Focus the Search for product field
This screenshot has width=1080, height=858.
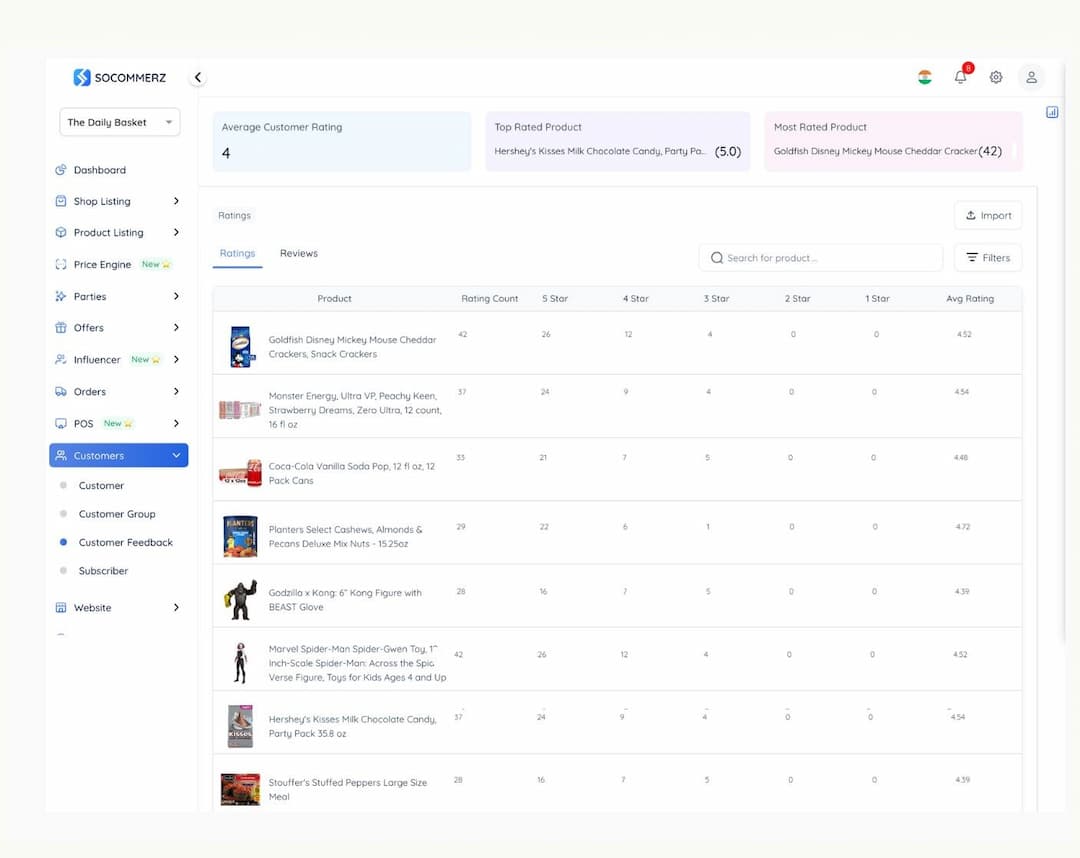point(820,258)
